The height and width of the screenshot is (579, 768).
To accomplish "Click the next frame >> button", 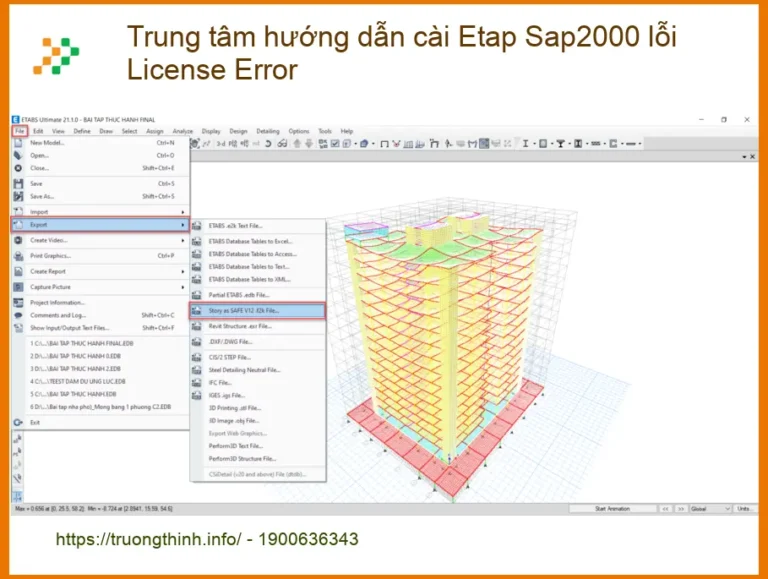I will pos(681,509).
